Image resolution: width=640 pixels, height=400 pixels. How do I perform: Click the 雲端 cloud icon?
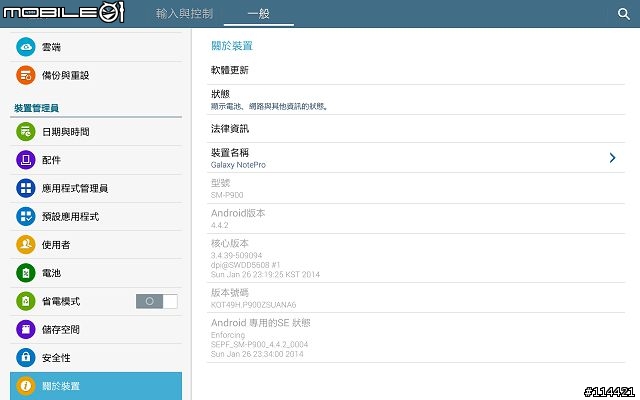26,47
